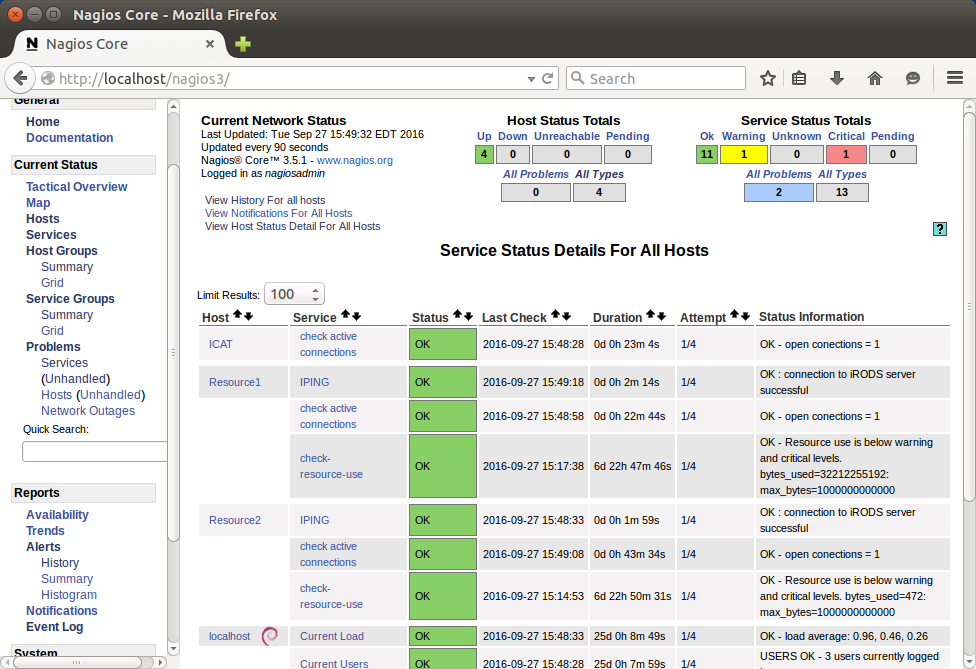
Task: Go back using the browser back arrow
Action: pyautogui.click(x=20, y=78)
